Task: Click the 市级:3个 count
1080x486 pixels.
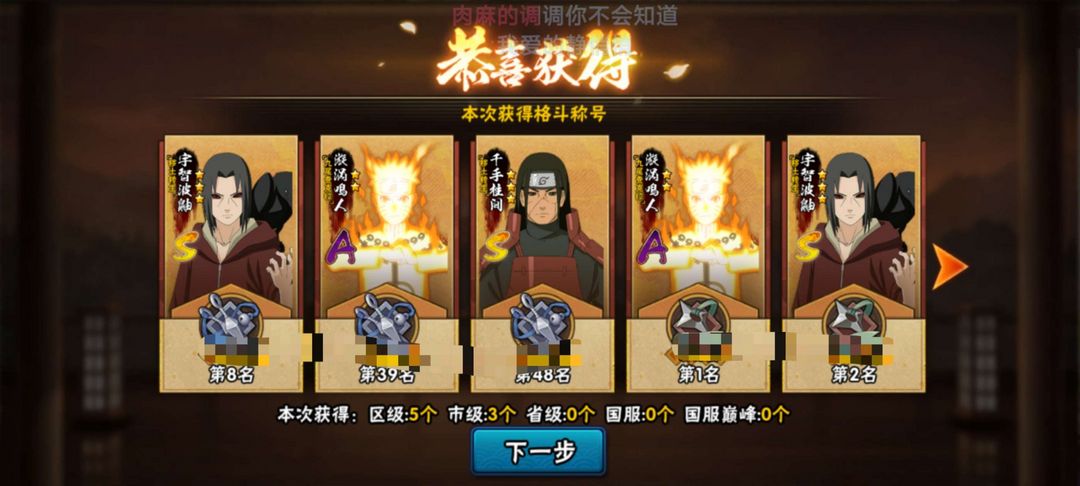Action: tap(482, 414)
